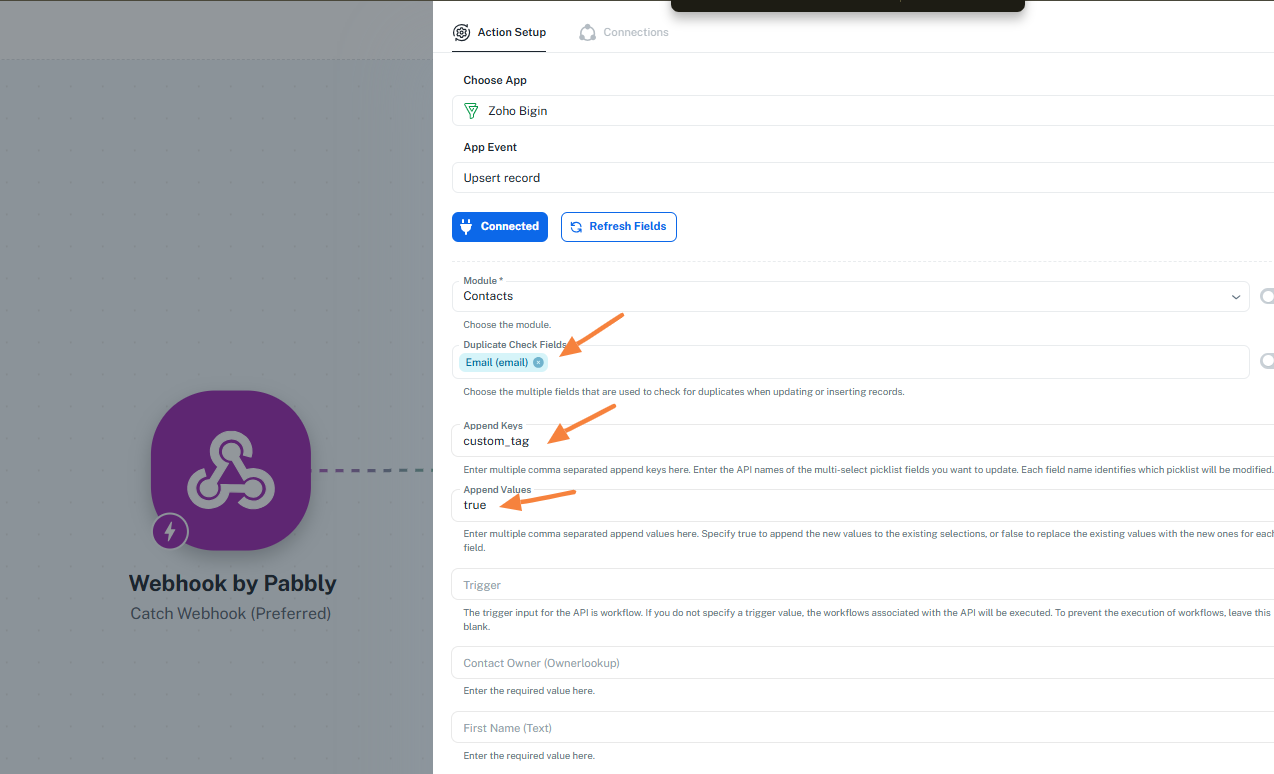This screenshot has width=1274, height=774.
Task: Toggle the switch beside Duplicate Check Fields
Action: (1266, 361)
